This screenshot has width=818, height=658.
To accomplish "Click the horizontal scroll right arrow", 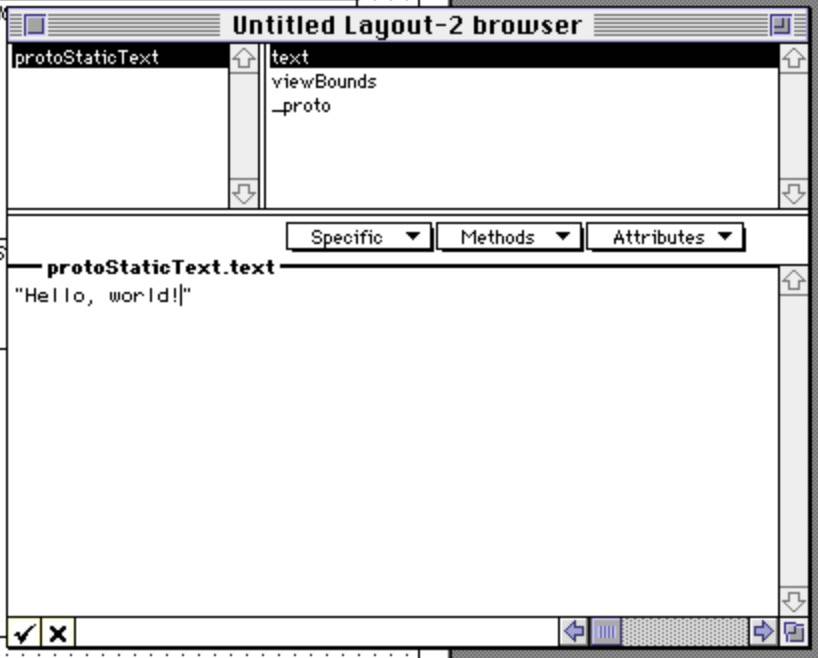I will click(763, 631).
